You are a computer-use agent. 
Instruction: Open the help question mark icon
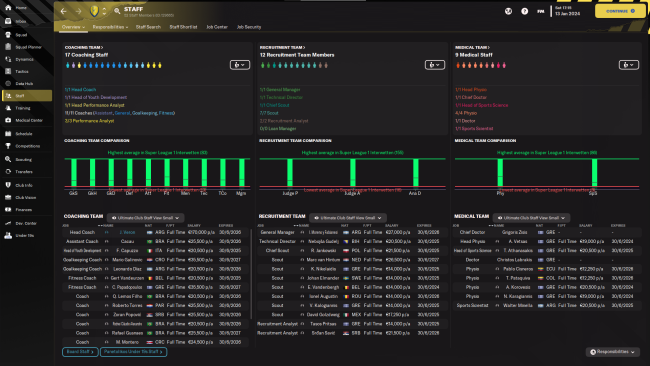tap(524, 11)
